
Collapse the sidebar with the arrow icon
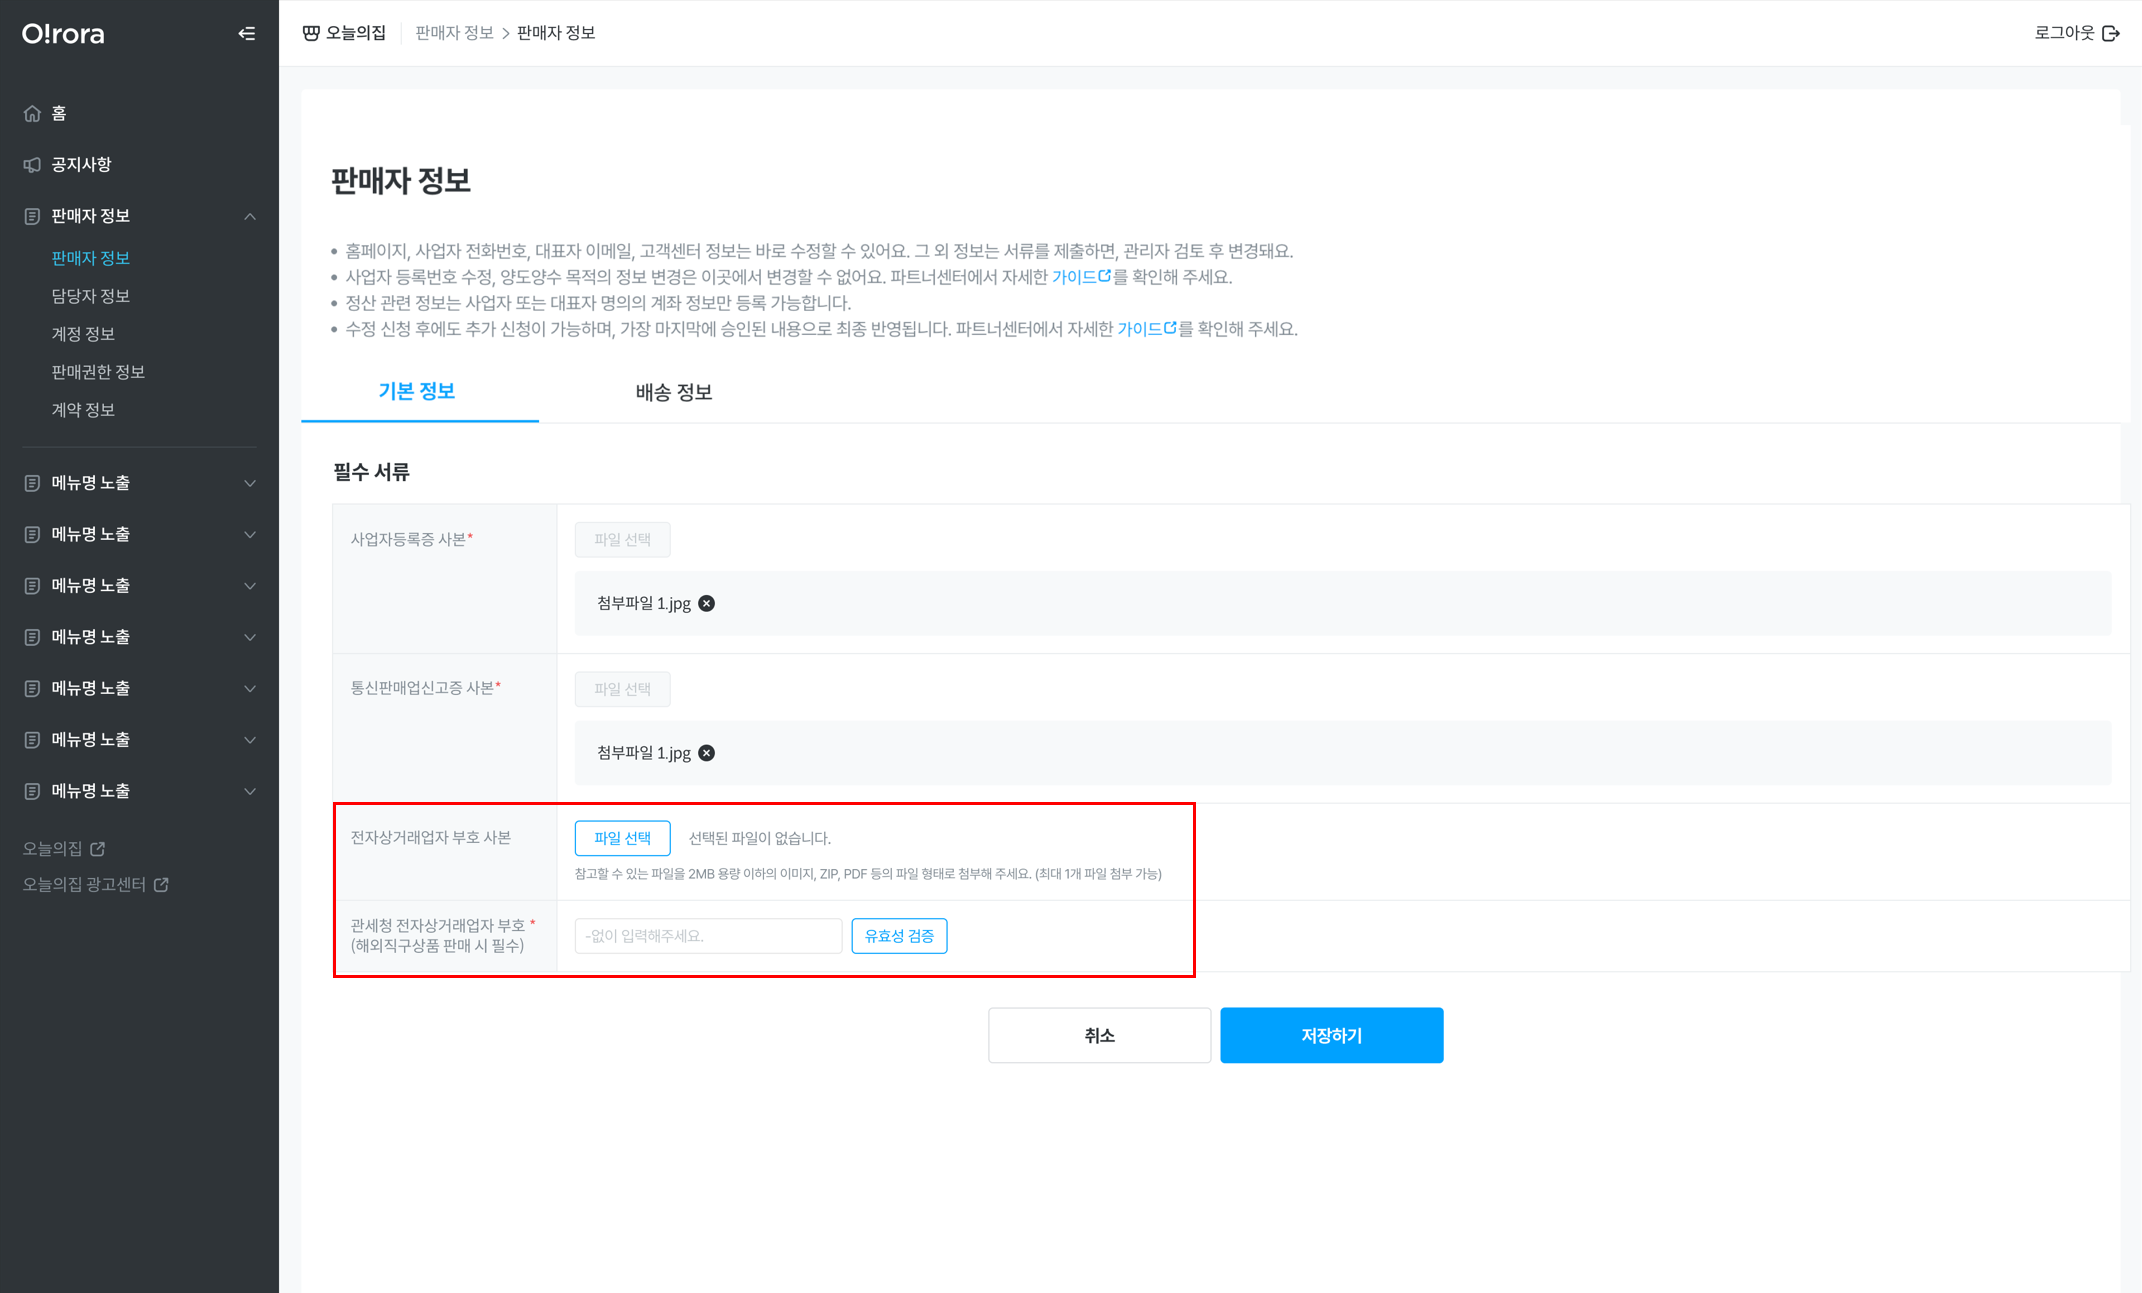coord(246,34)
